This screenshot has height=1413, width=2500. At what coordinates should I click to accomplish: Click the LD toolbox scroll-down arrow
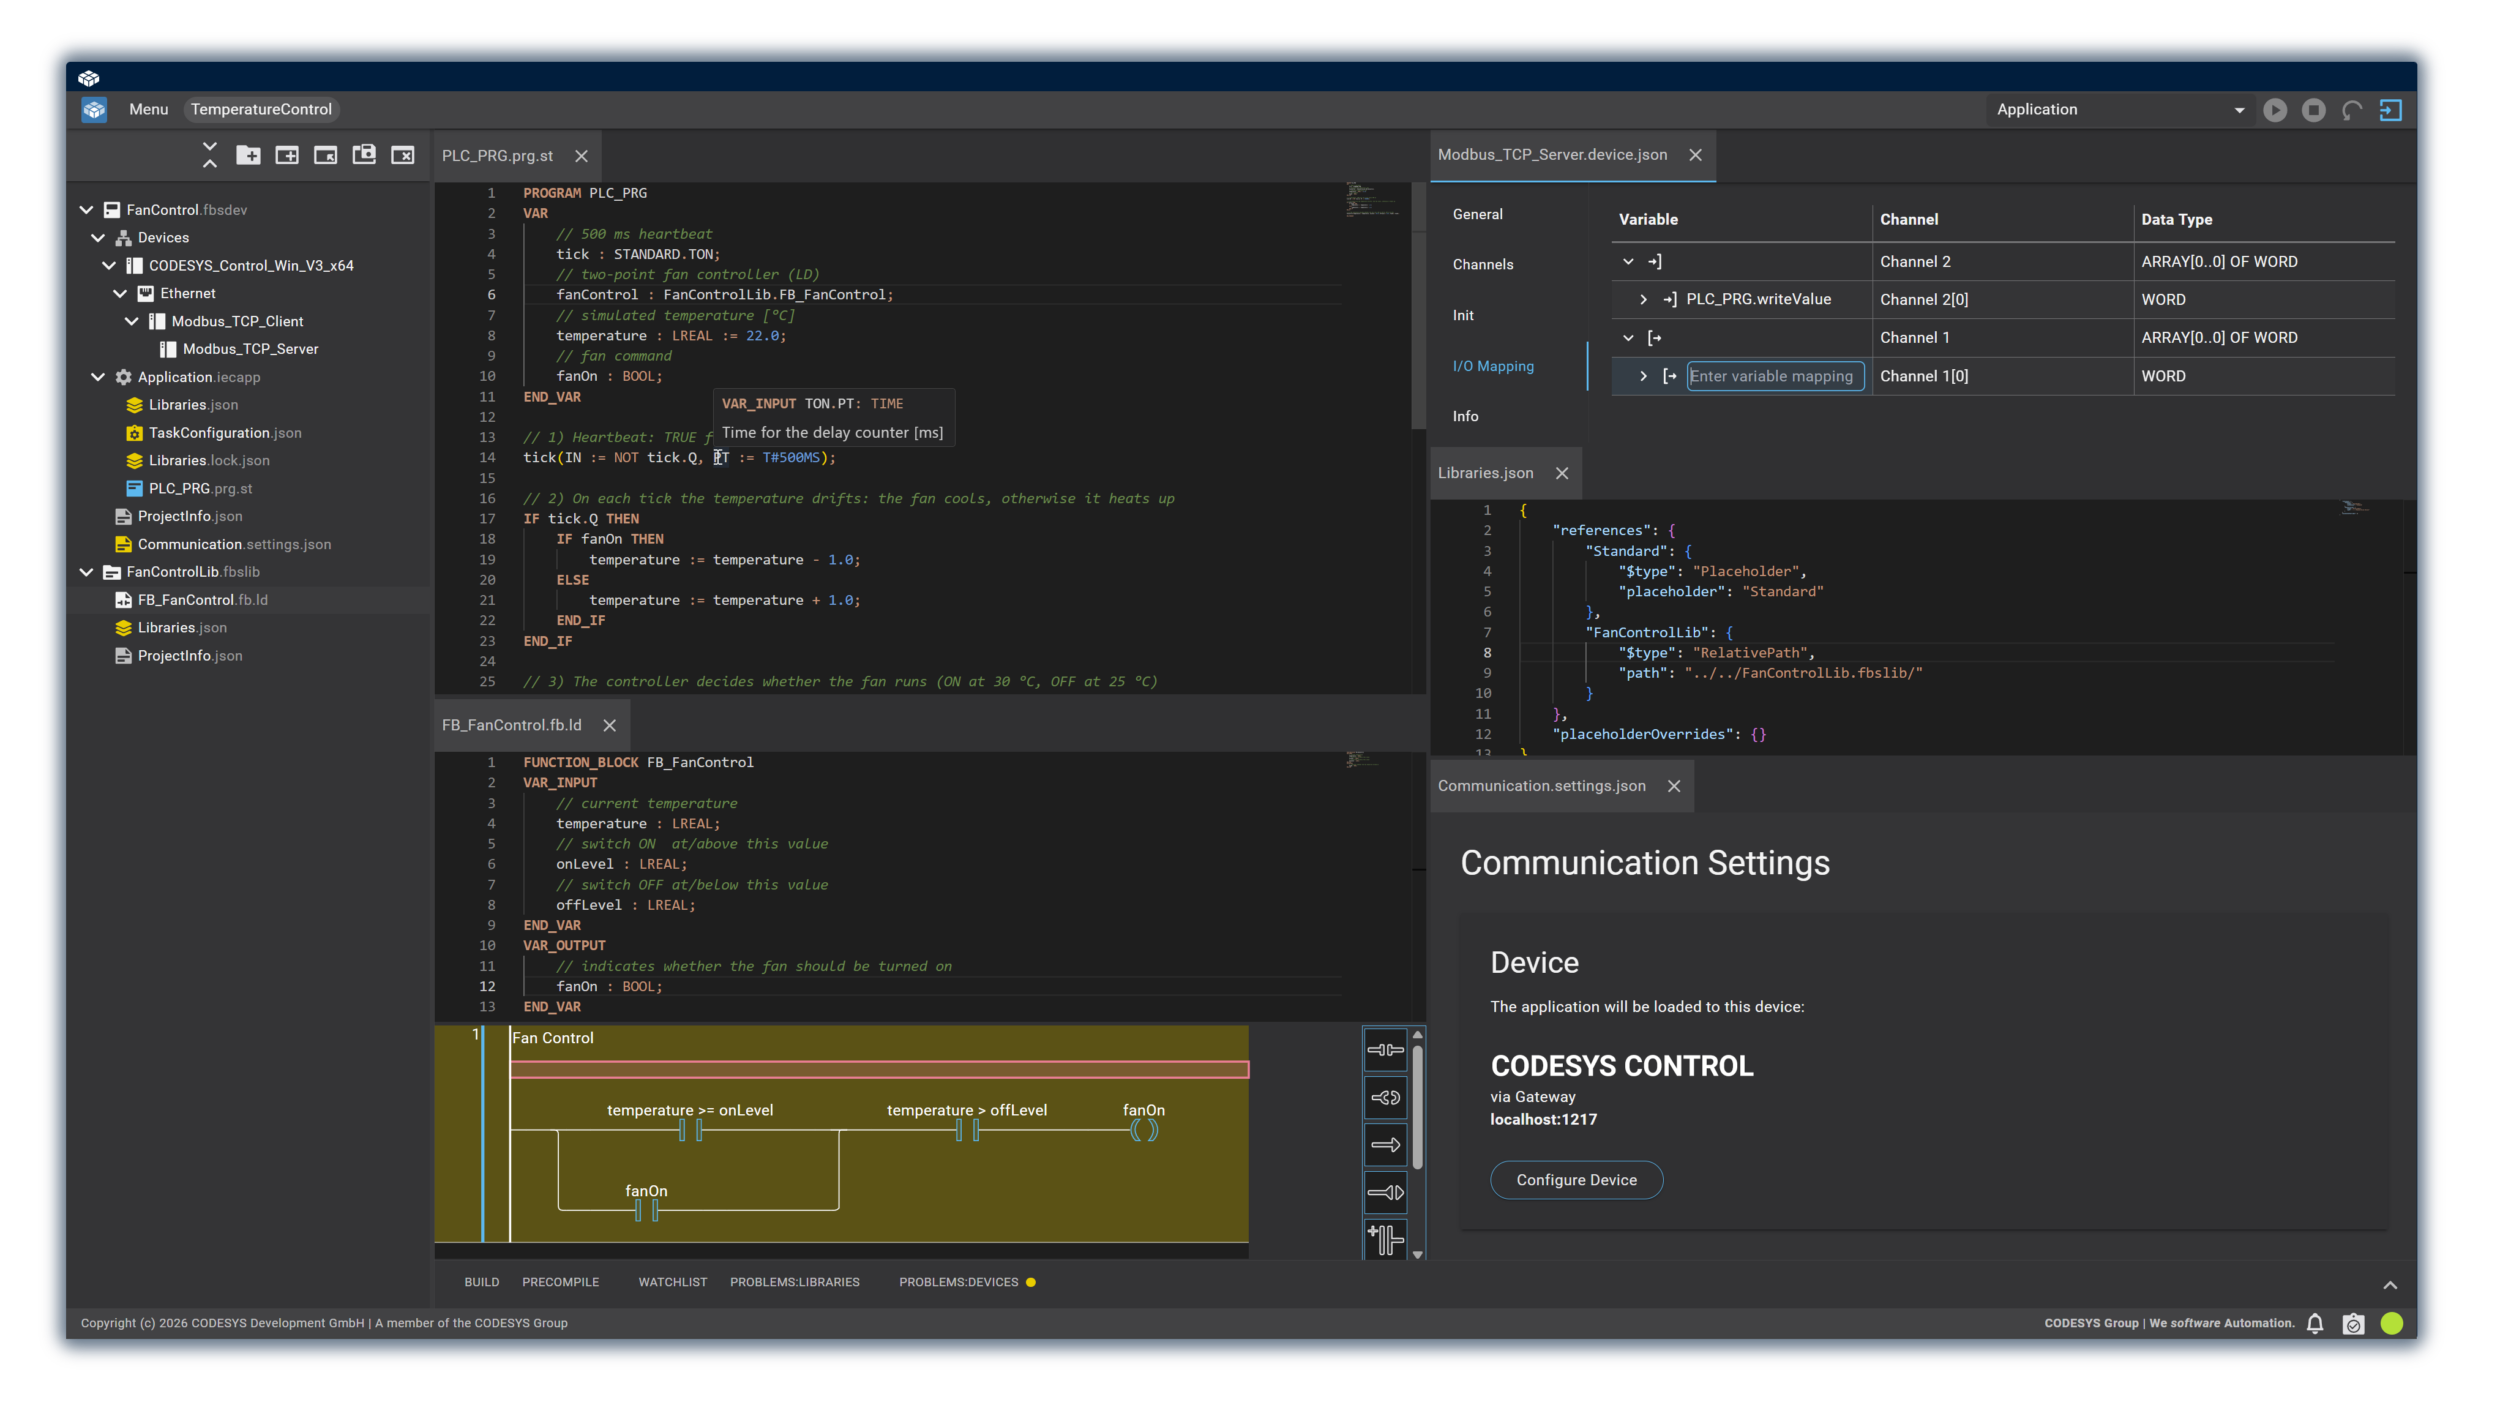(x=1417, y=1255)
